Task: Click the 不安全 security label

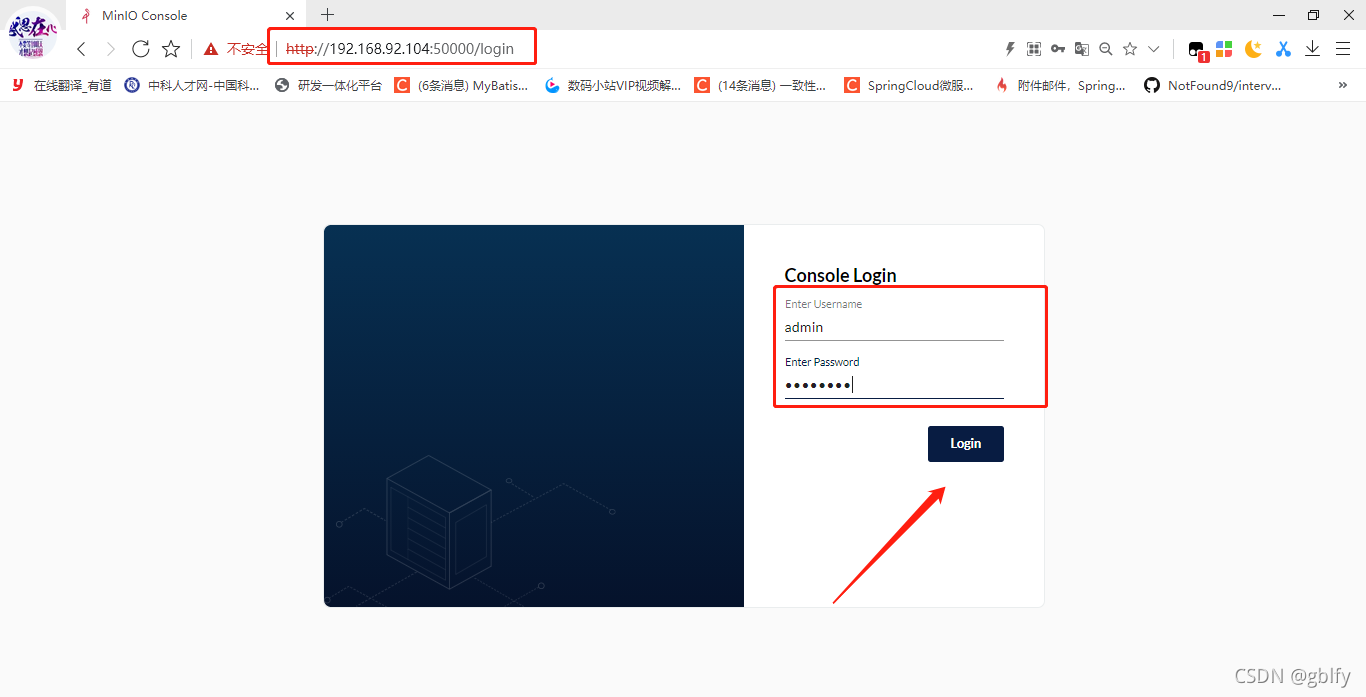Action: tap(248, 49)
